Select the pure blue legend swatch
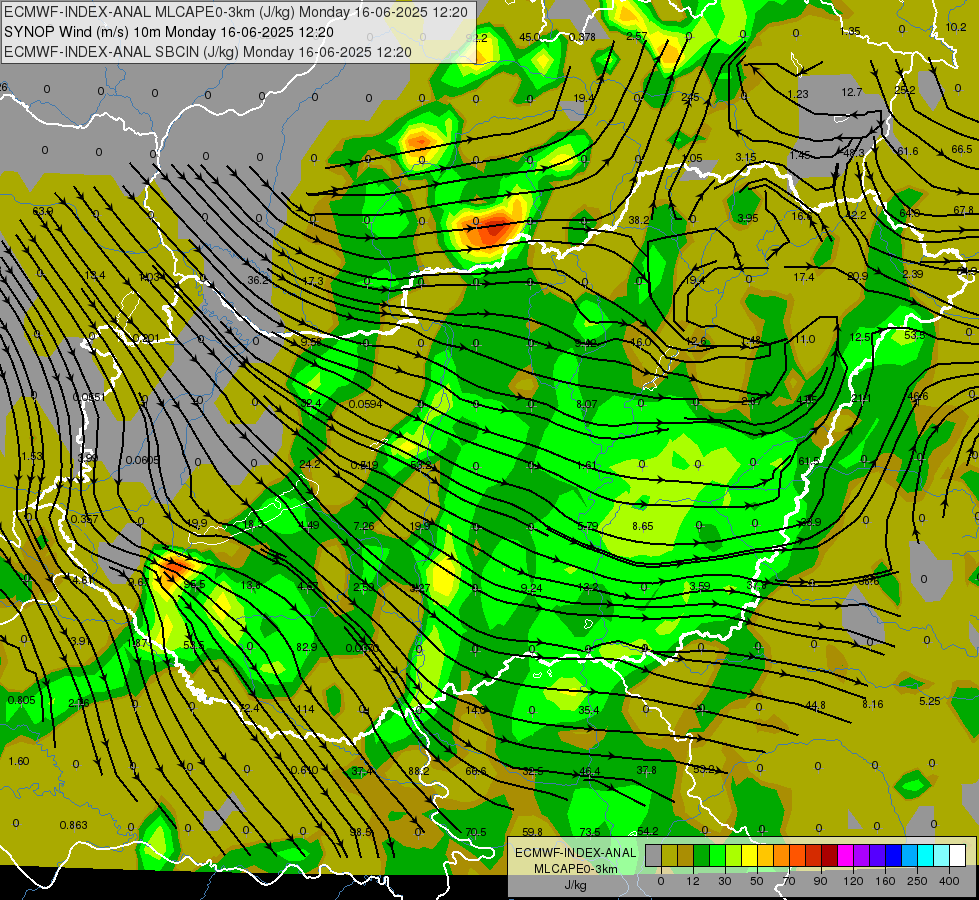This screenshot has width=979, height=900. 893,855
